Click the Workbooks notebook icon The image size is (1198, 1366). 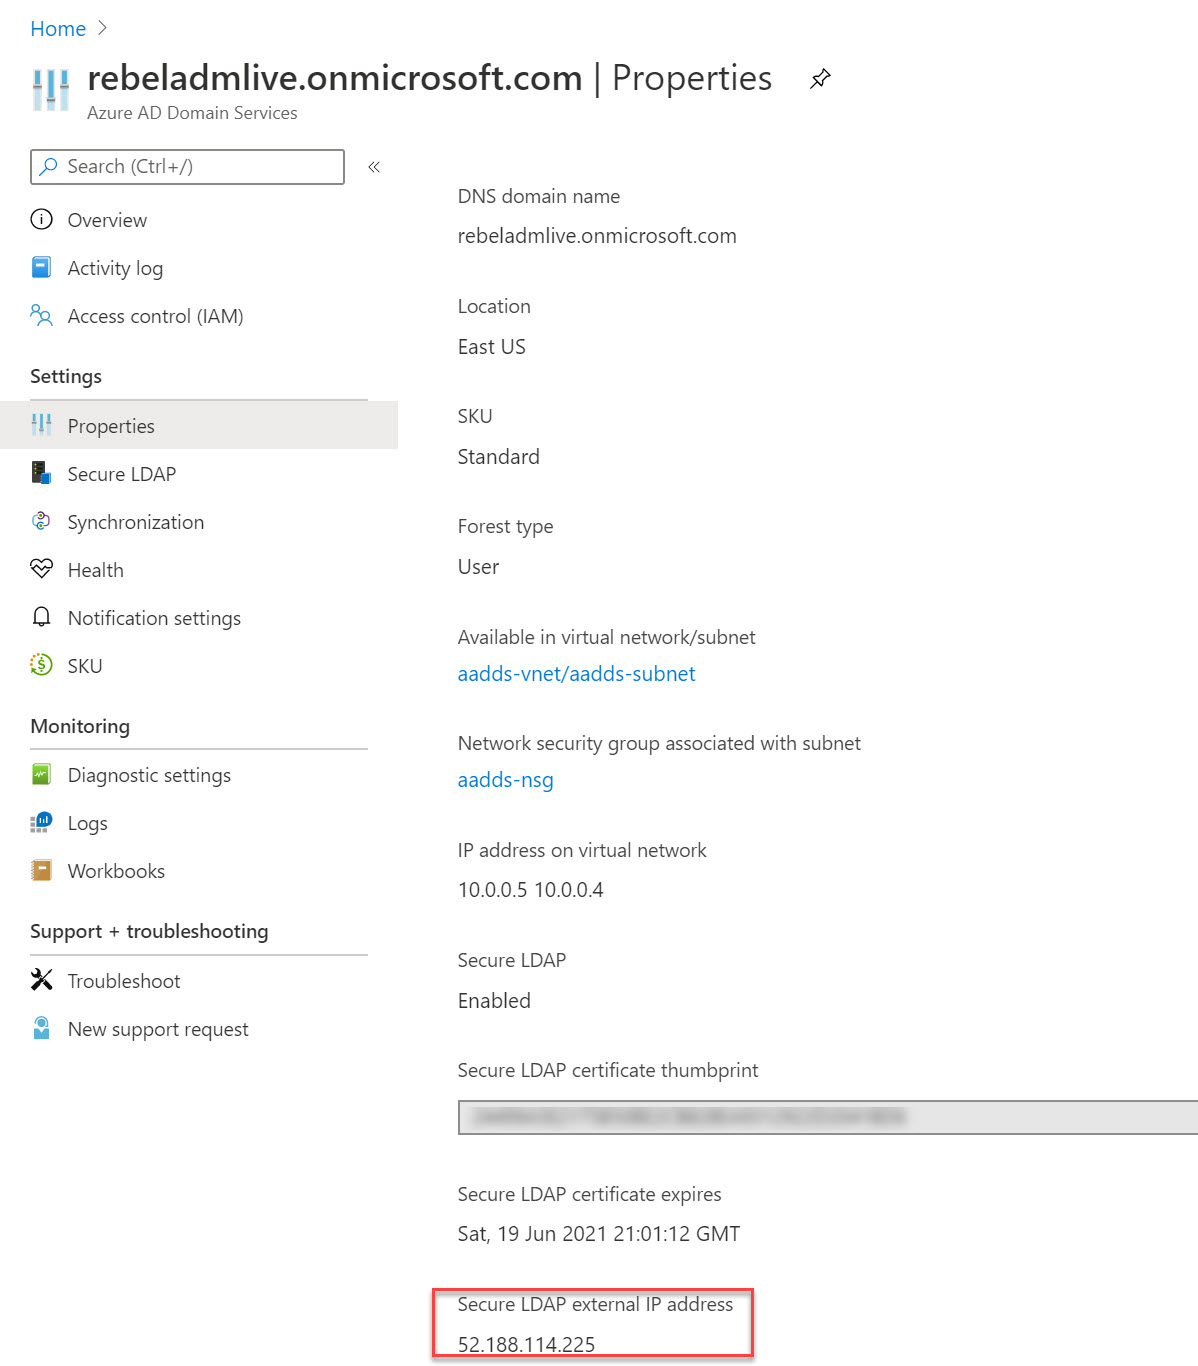click(x=41, y=870)
